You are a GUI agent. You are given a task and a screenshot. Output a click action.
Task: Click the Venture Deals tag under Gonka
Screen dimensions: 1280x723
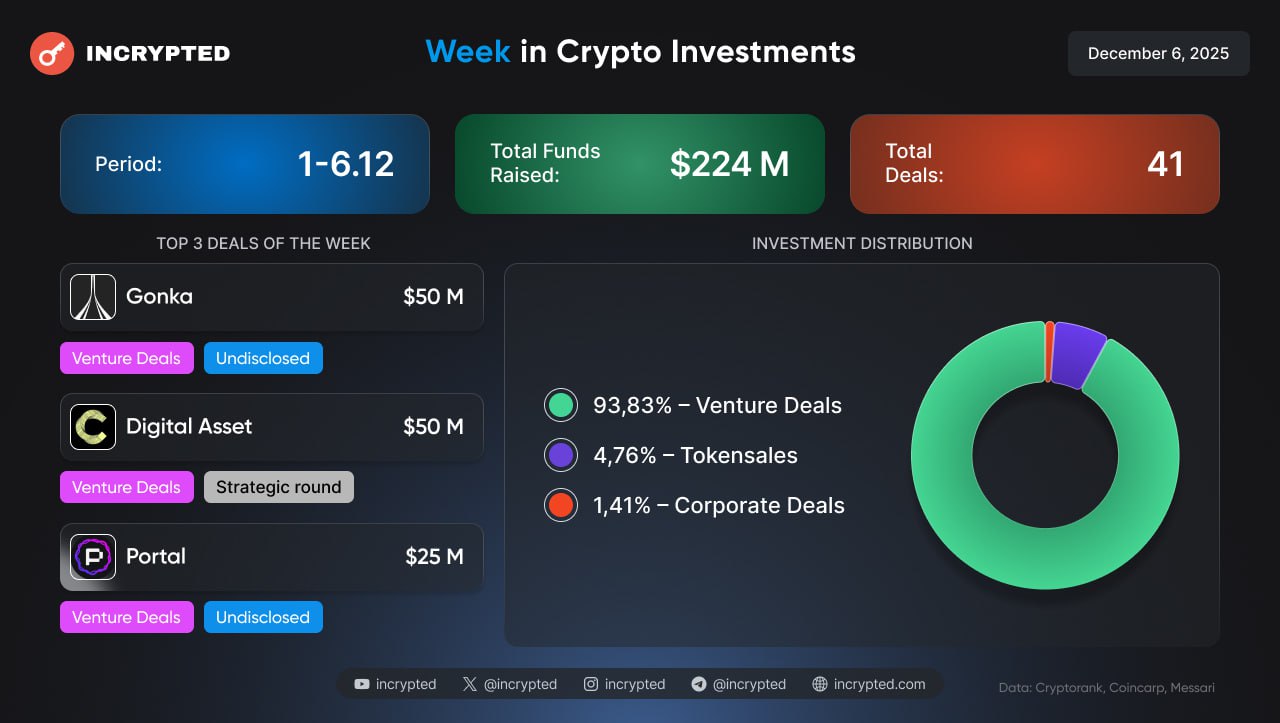126,358
